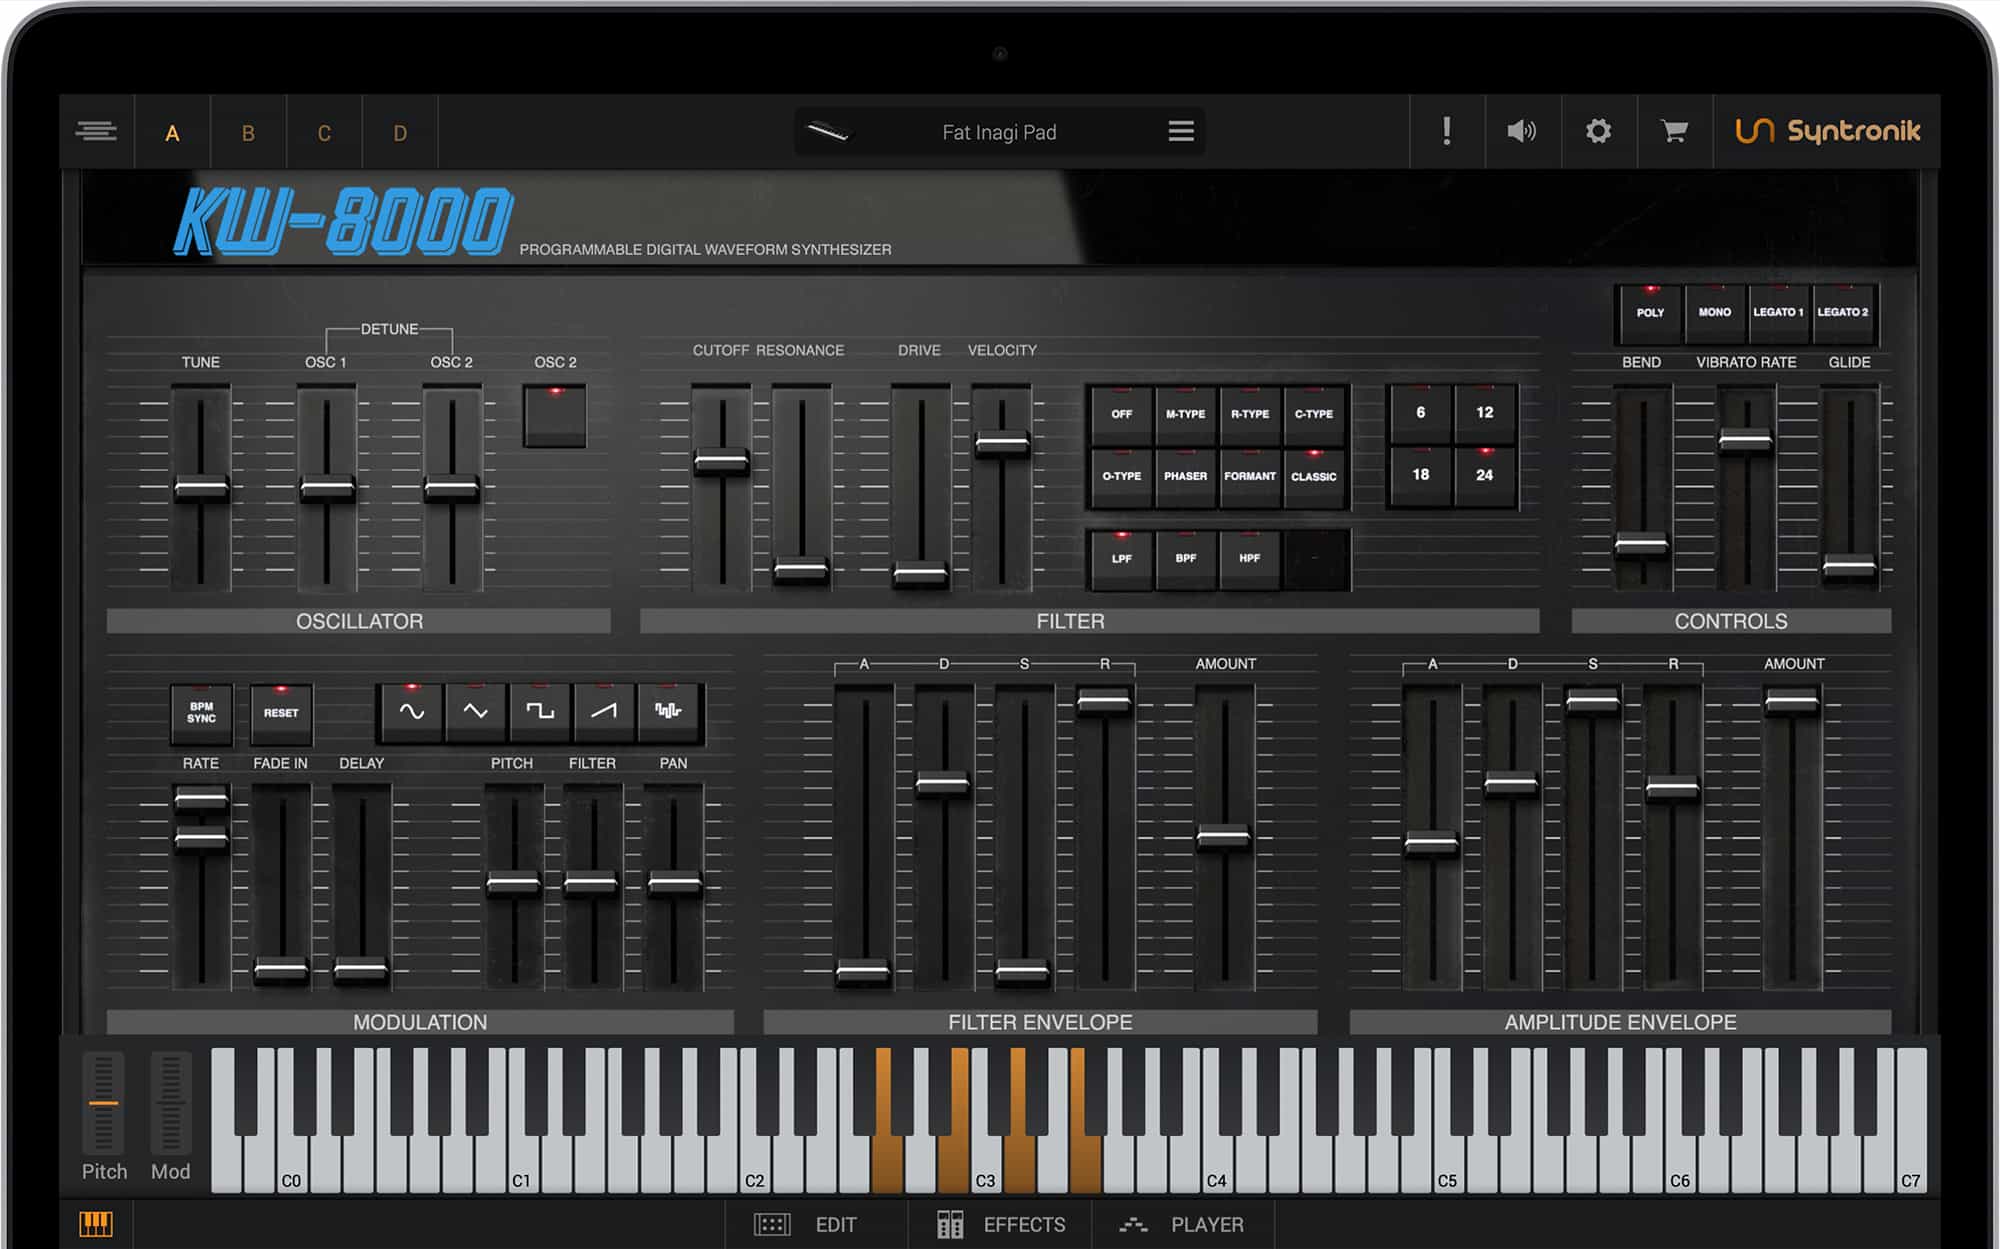Toggle BPM SYNC button
The image size is (2000, 1249).
201,713
